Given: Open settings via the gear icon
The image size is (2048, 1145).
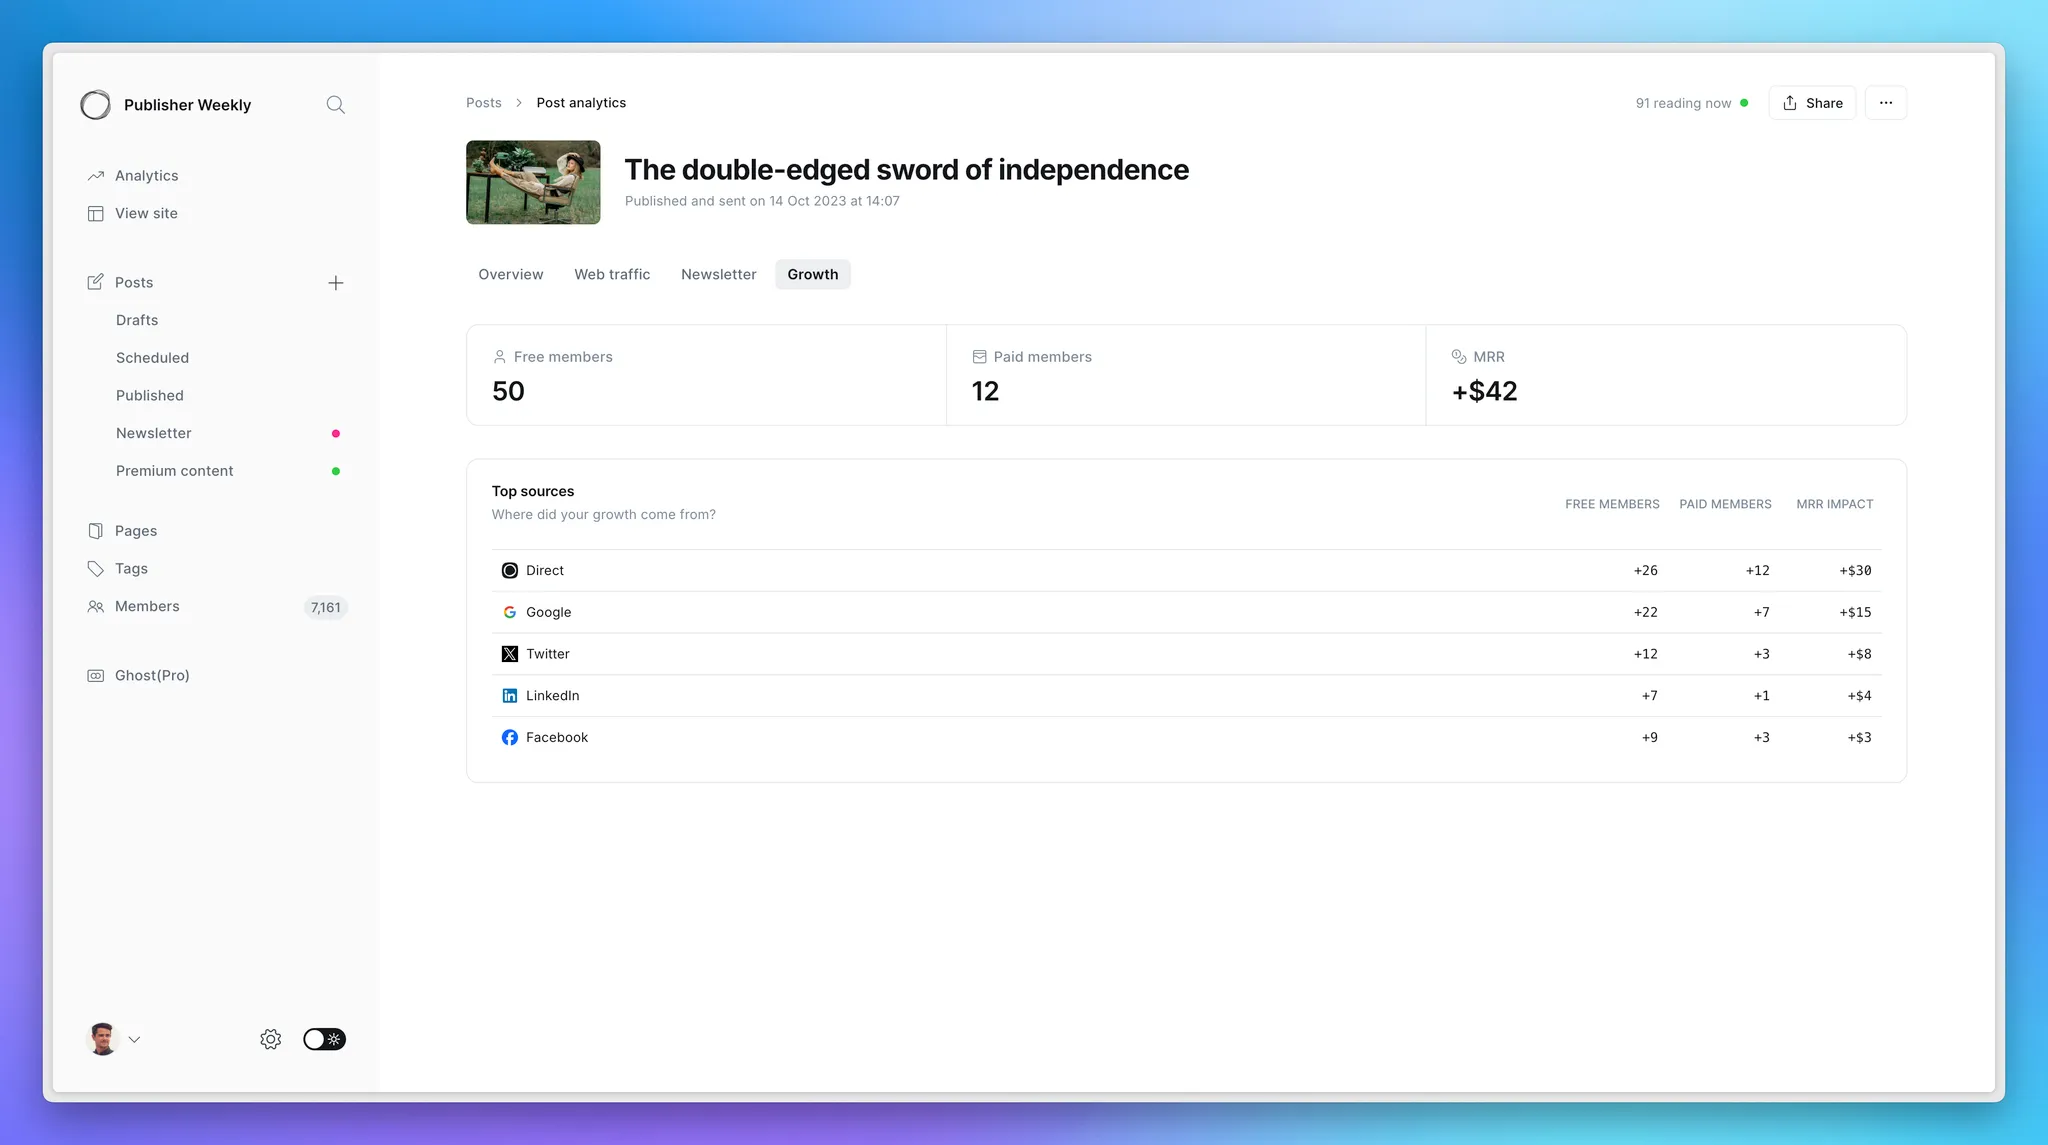Looking at the screenshot, I should point(270,1039).
